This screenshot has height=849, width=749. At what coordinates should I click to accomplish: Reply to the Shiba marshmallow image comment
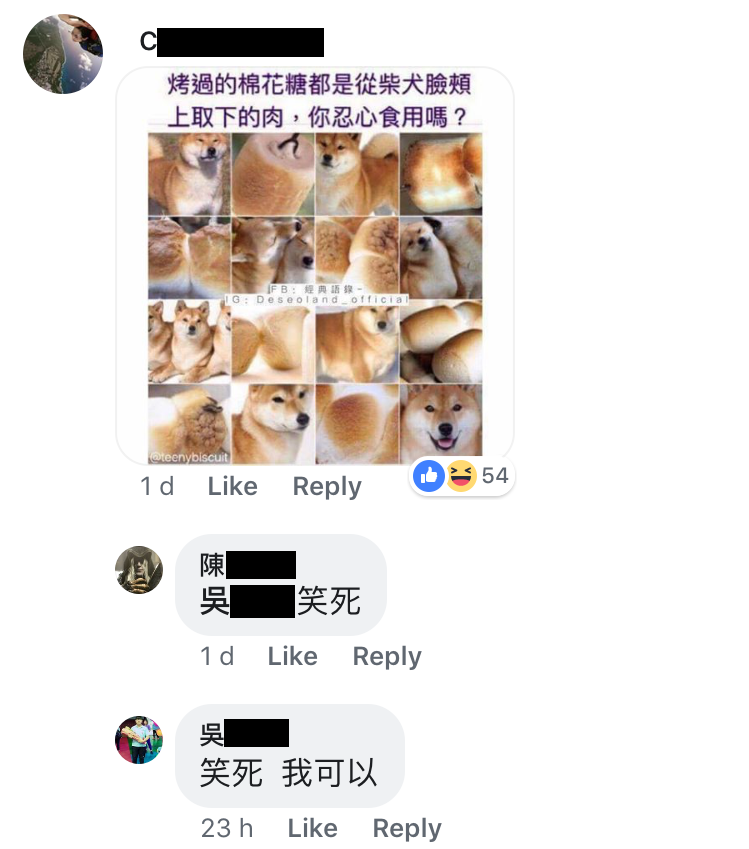[327, 486]
